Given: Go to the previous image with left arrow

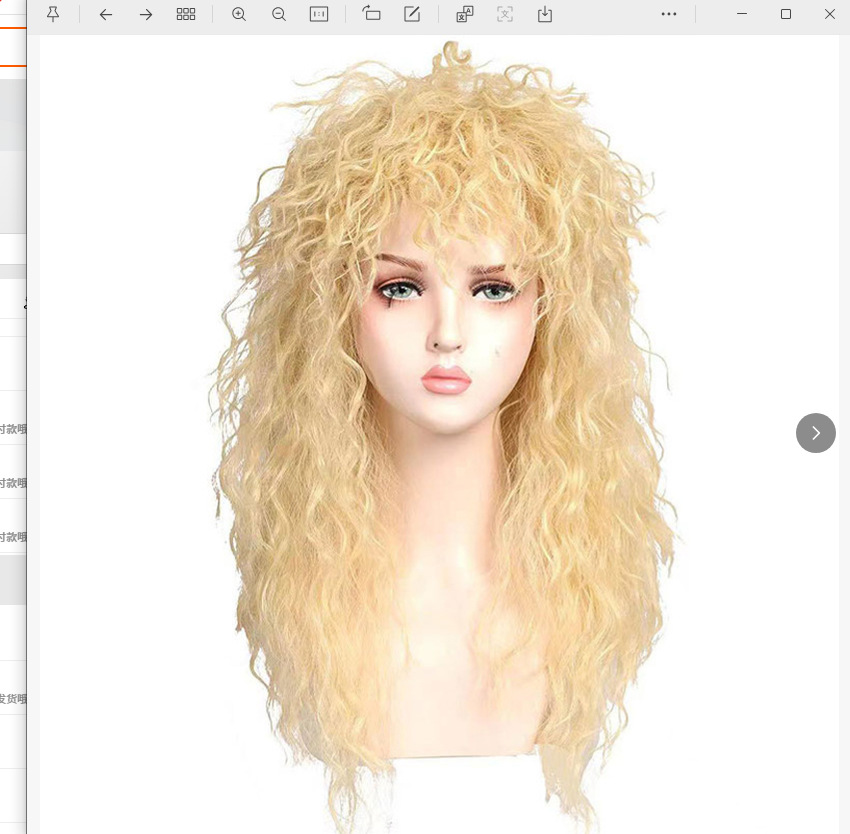Looking at the screenshot, I should (106, 14).
